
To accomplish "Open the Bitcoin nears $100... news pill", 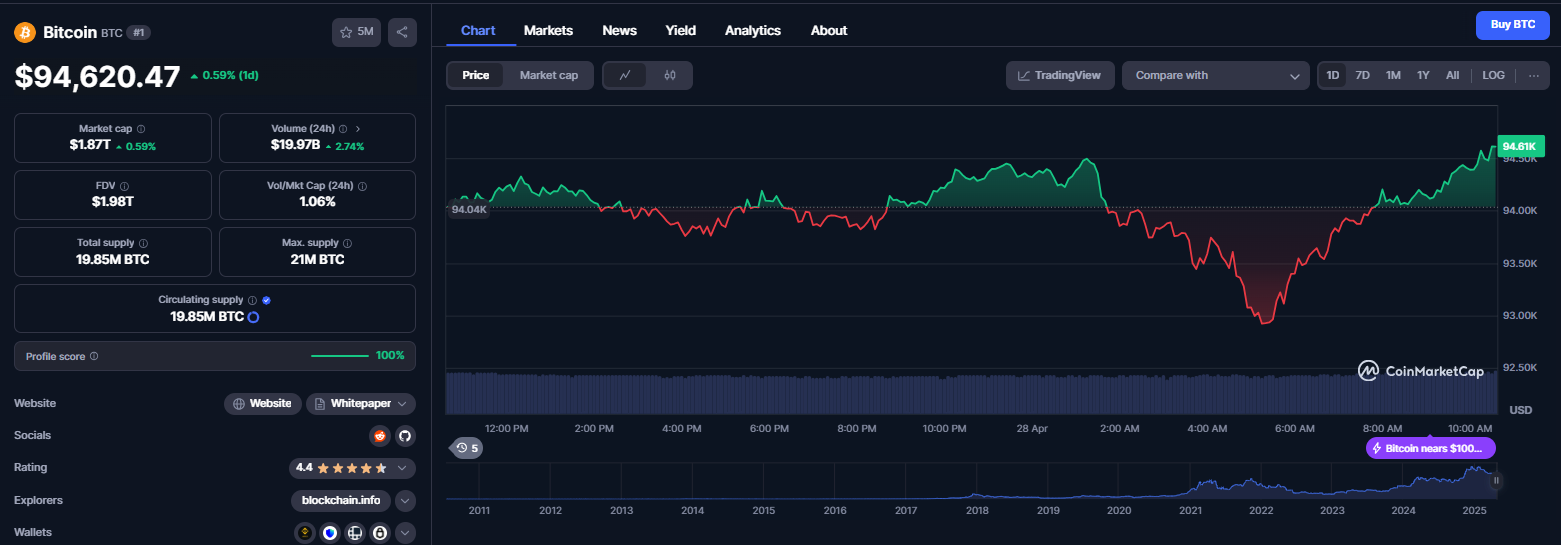I will click(1431, 448).
